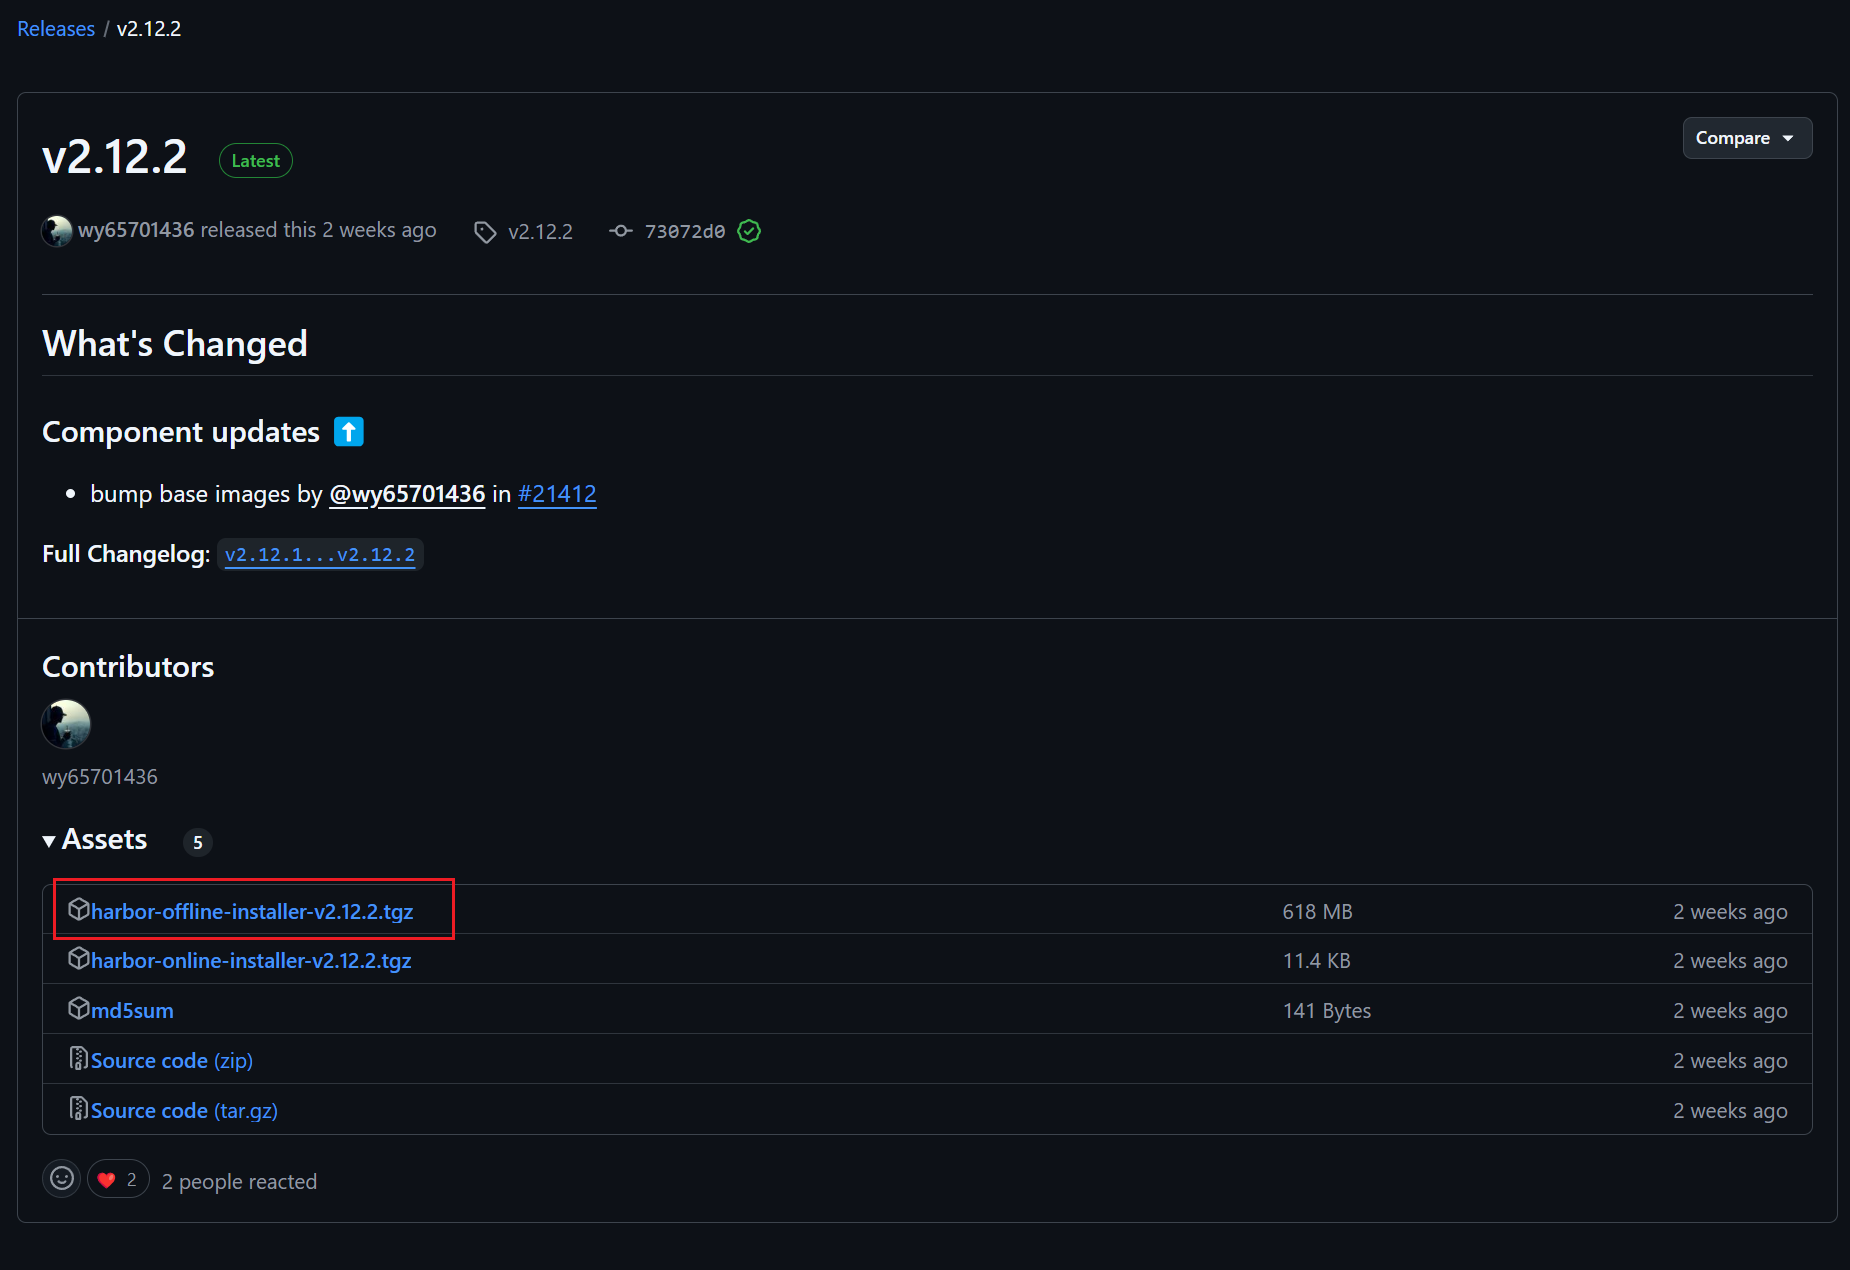Screen dimensions: 1850x1270
Task: Click the contributor avatar under Contributors
Action: click(66, 724)
